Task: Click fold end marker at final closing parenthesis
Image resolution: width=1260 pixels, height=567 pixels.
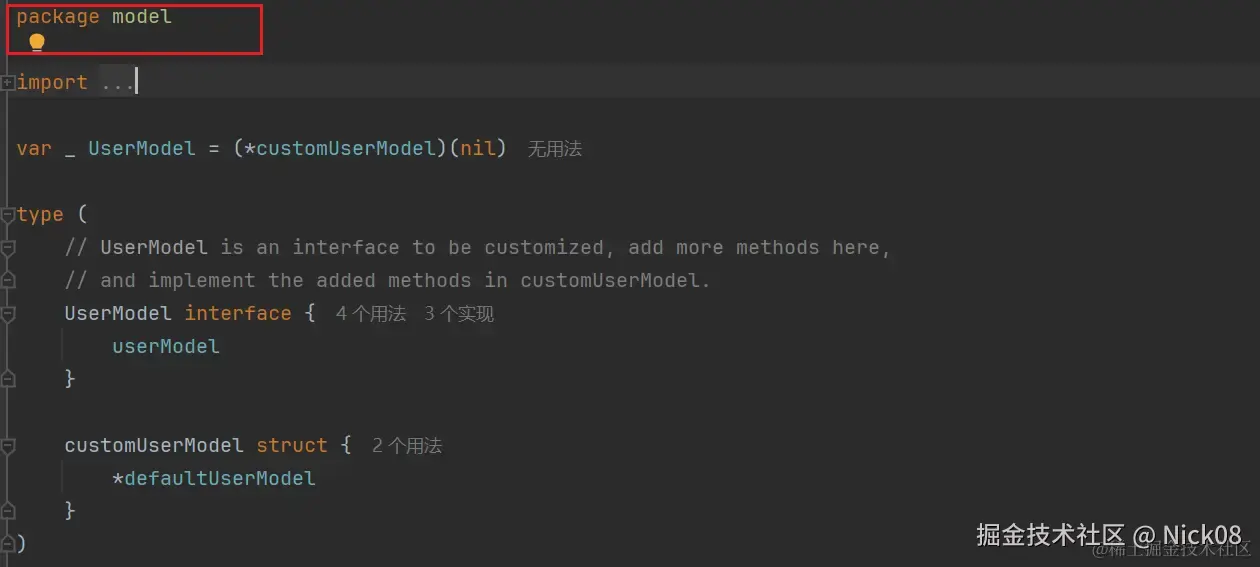Action: [x=8, y=544]
